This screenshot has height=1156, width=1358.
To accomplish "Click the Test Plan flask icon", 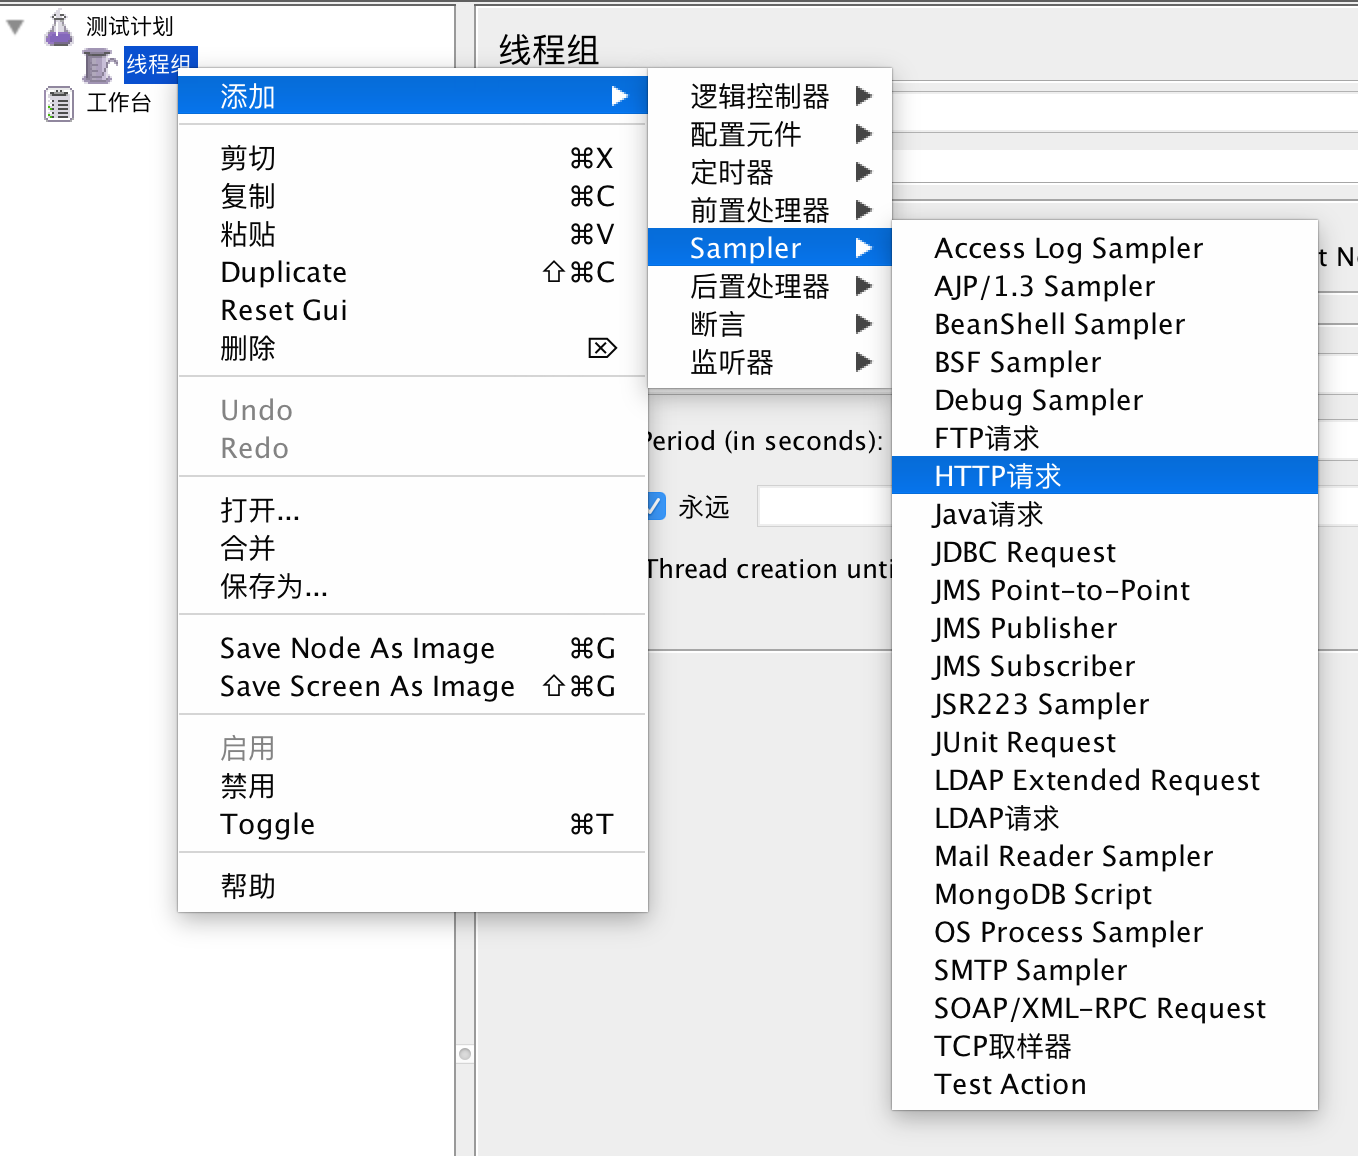I will pyautogui.click(x=59, y=27).
